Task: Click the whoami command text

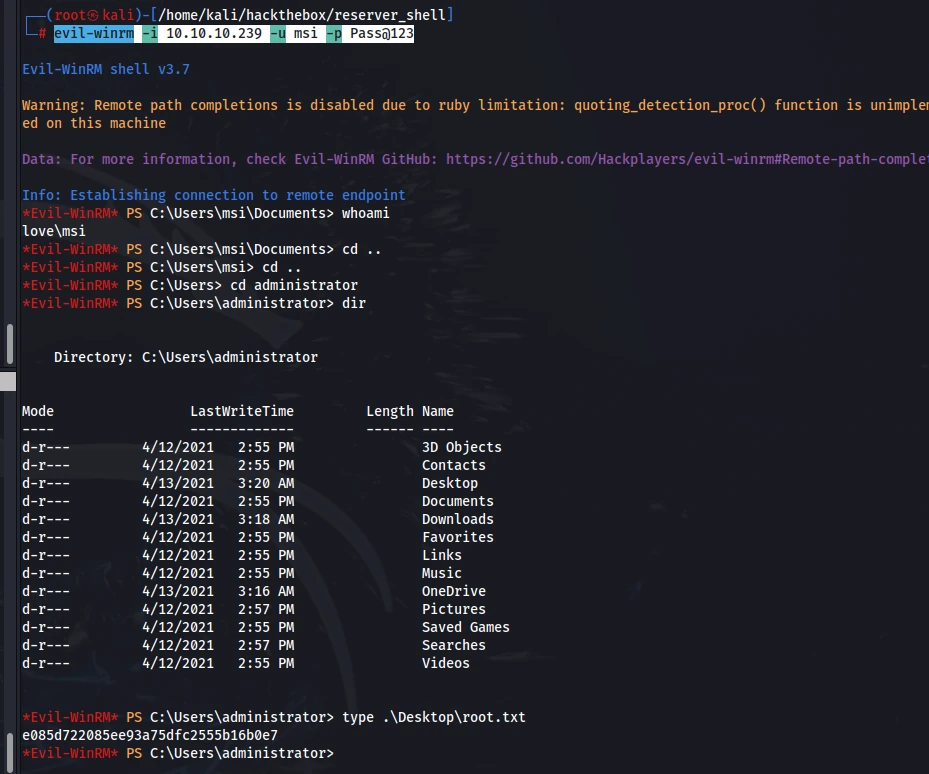Action: coord(366,213)
